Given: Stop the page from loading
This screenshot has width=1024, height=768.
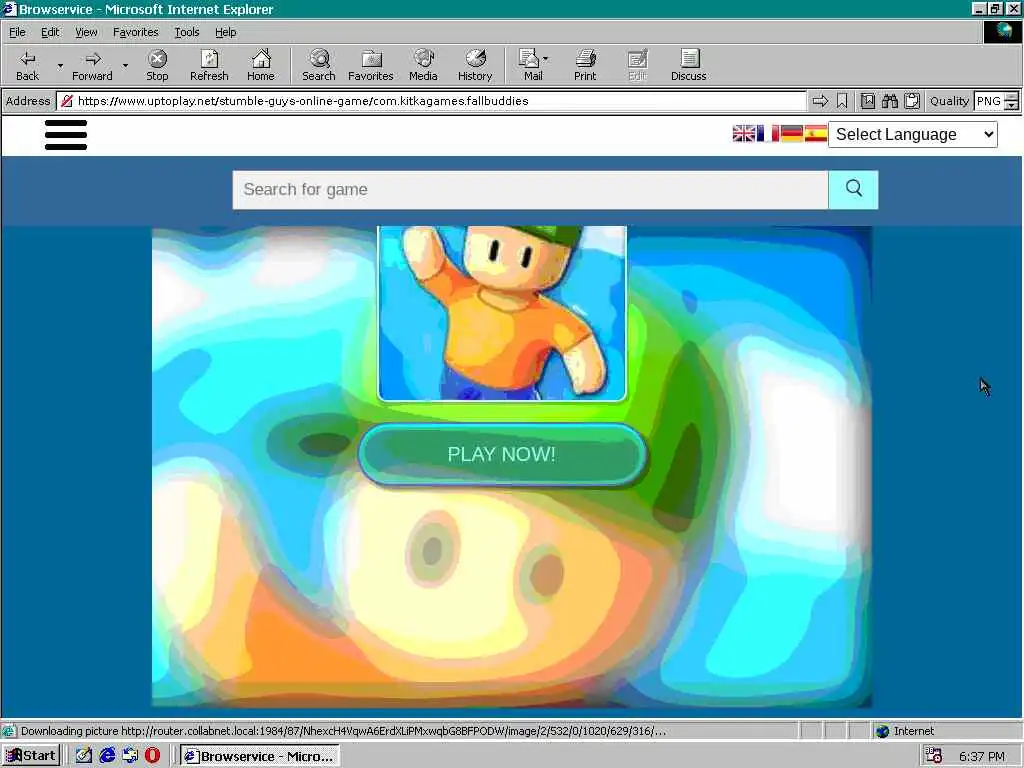Looking at the screenshot, I should (157, 65).
